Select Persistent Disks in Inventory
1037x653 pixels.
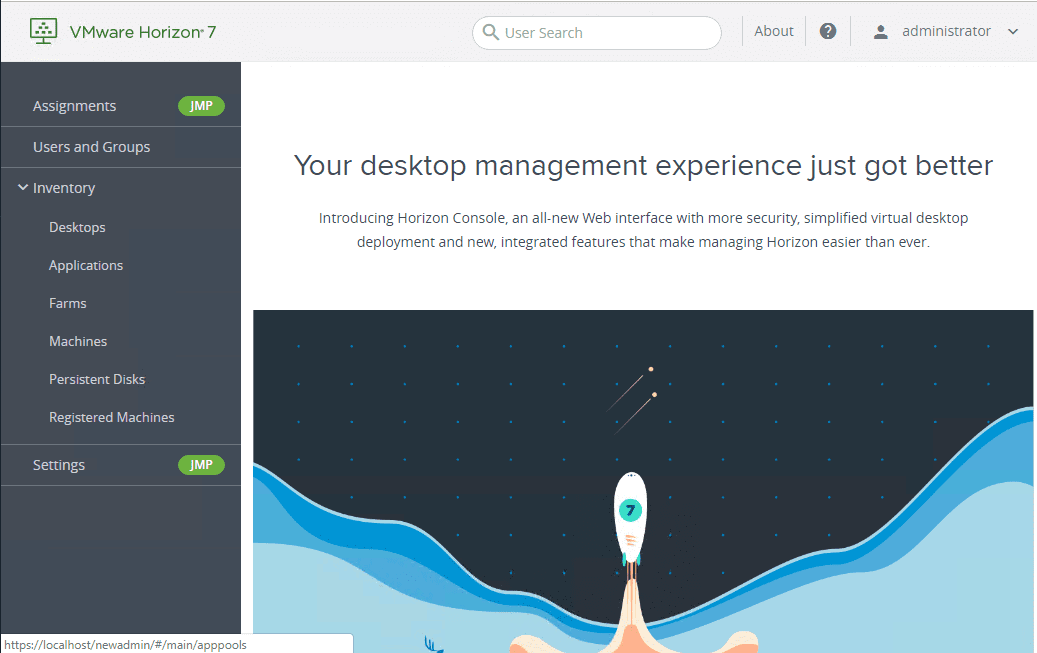point(96,378)
